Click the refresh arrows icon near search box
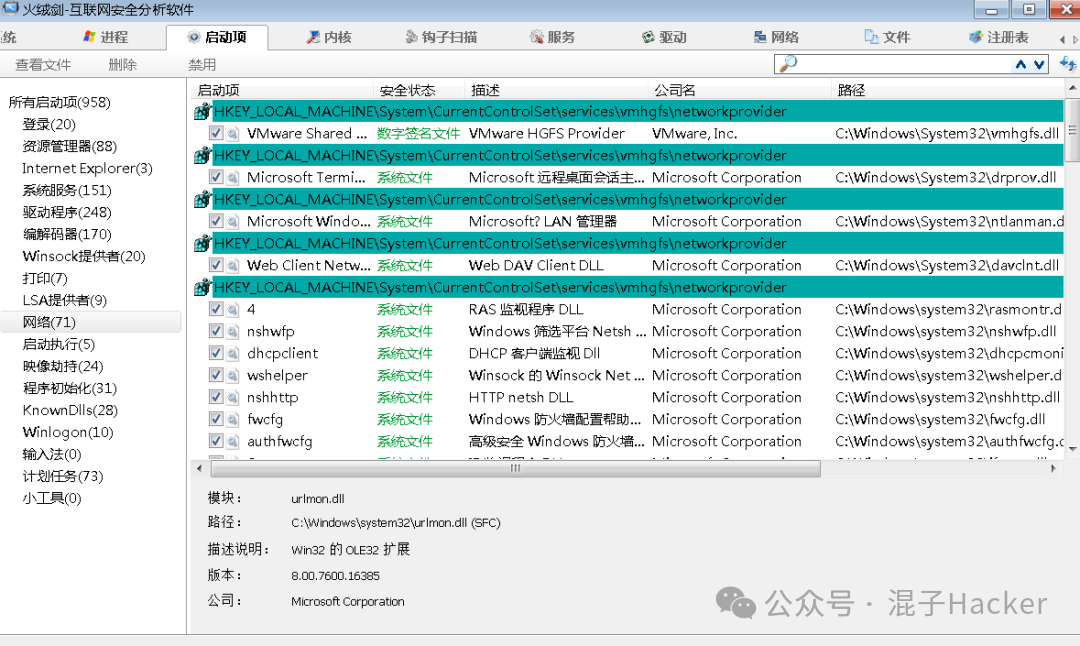 (1066, 63)
